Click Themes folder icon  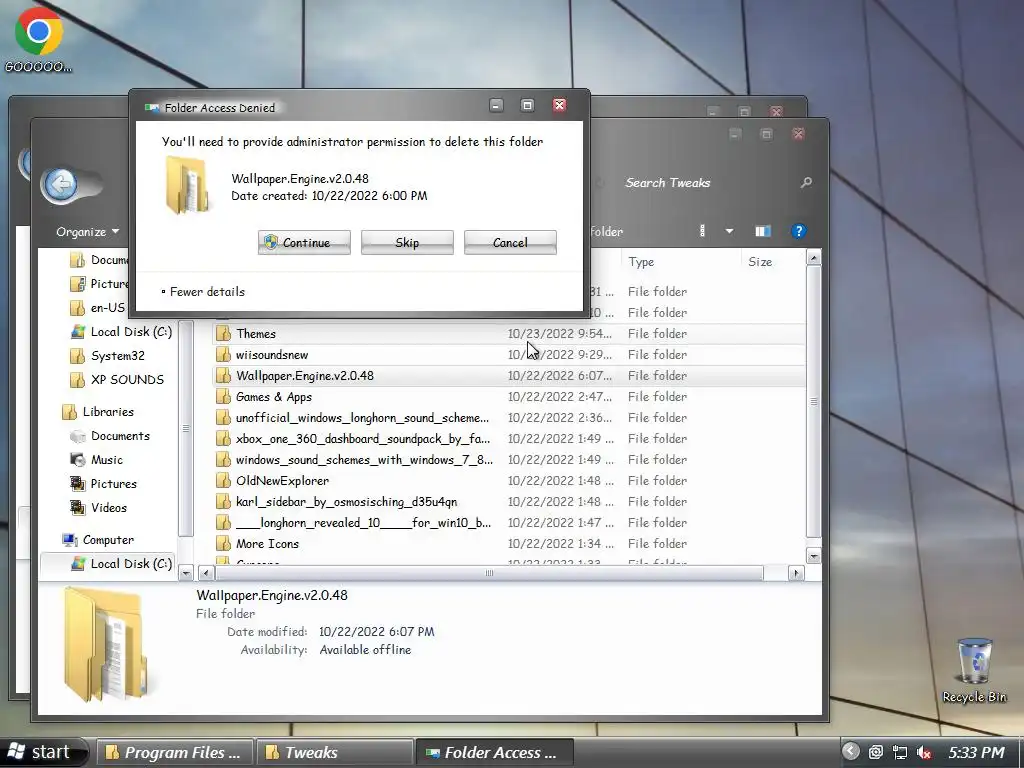(x=223, y=334)
